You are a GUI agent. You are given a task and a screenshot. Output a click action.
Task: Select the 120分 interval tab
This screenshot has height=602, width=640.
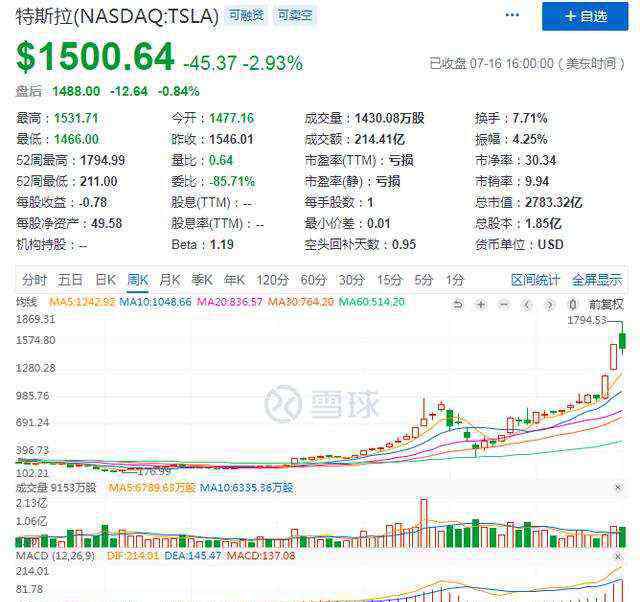[x=272, y=280]
